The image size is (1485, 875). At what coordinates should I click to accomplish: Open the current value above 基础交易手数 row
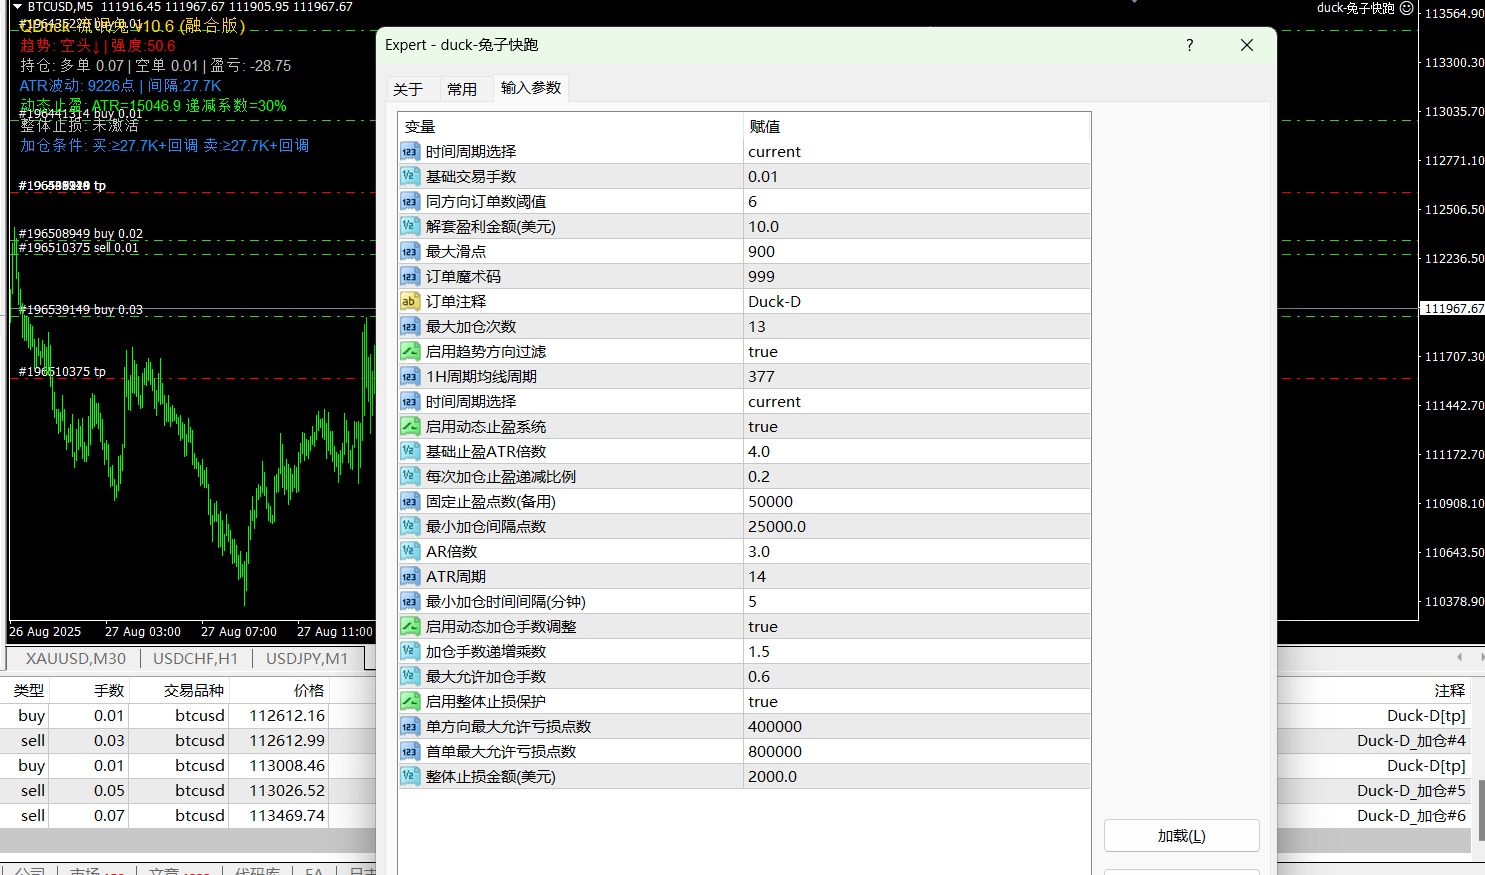[917, 151]
